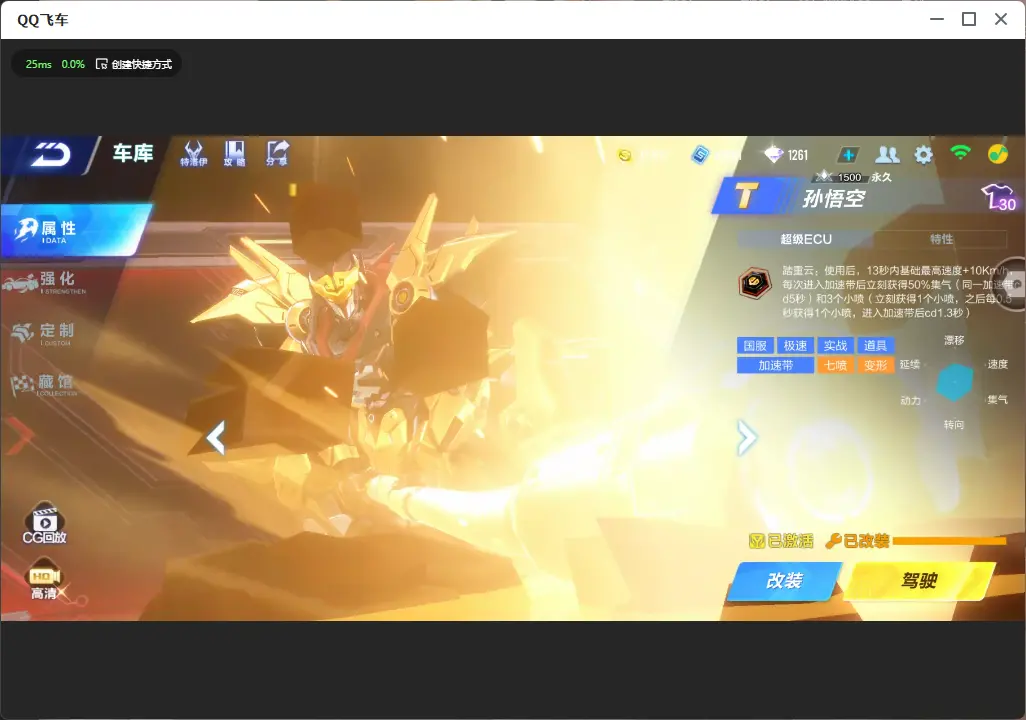Image resolution: width=1026 pixels, height=720 pixels.
Task: Switch to the 特性 tab
Action: coord(941,239)
